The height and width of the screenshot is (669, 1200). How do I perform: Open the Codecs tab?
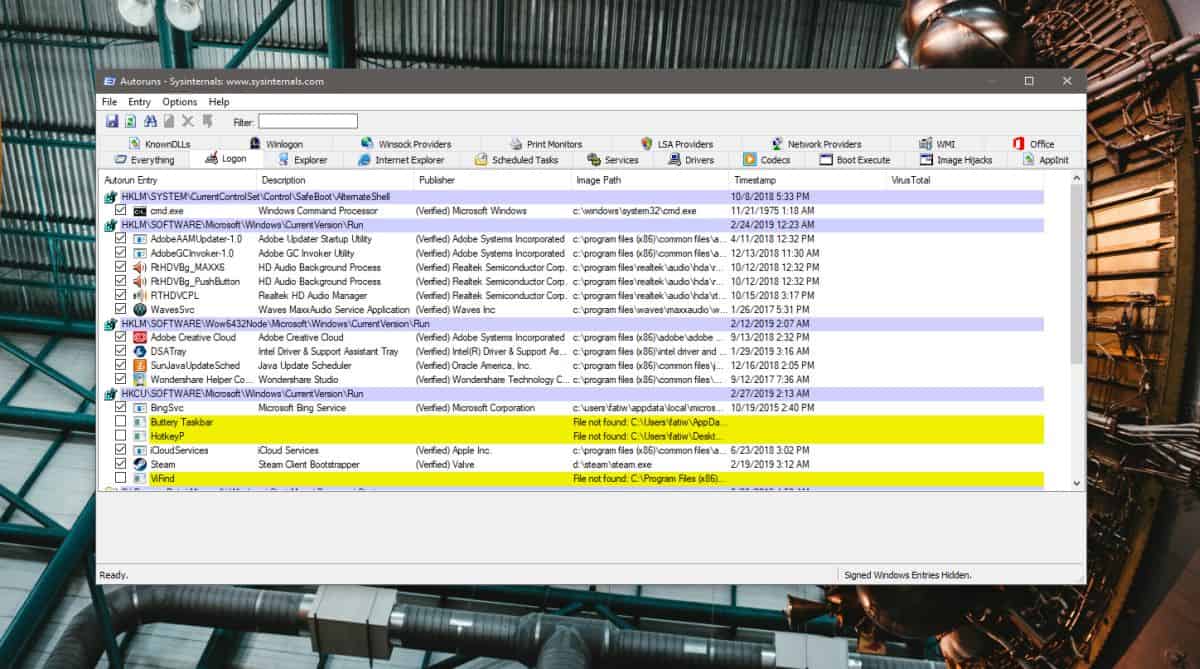click(x=767, y=160)
